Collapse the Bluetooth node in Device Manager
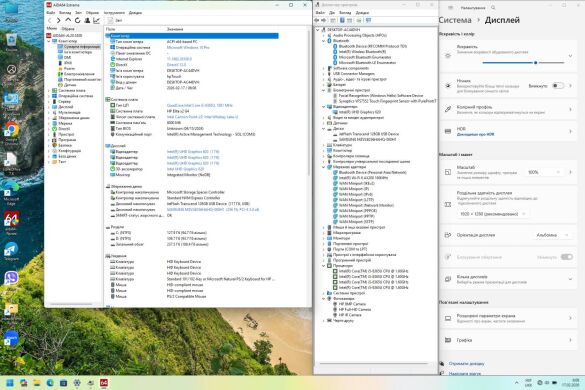Screen dimensions: 585x390 pos(323,41)
